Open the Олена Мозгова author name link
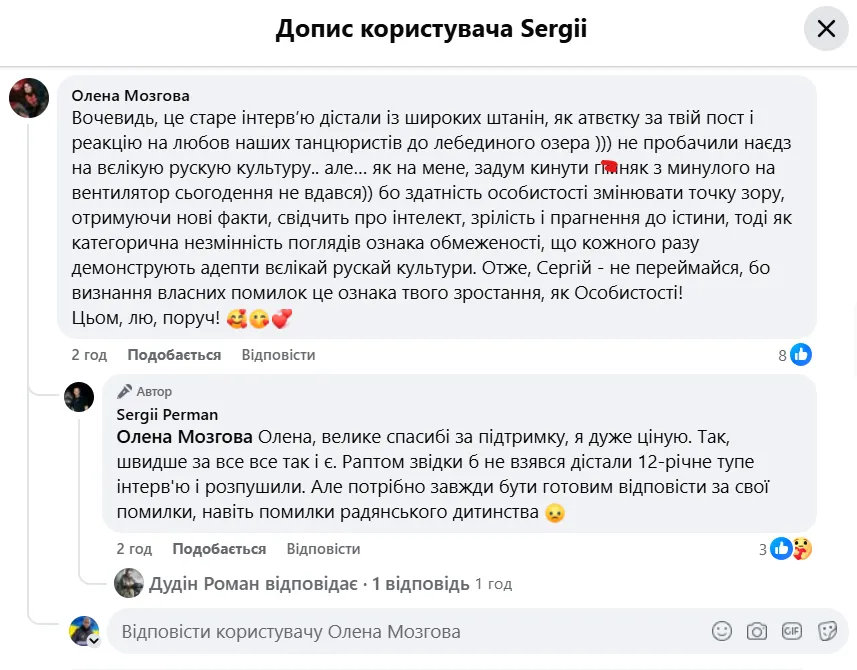Viewport: 857px width, 670px height. [x=131, y=96]
